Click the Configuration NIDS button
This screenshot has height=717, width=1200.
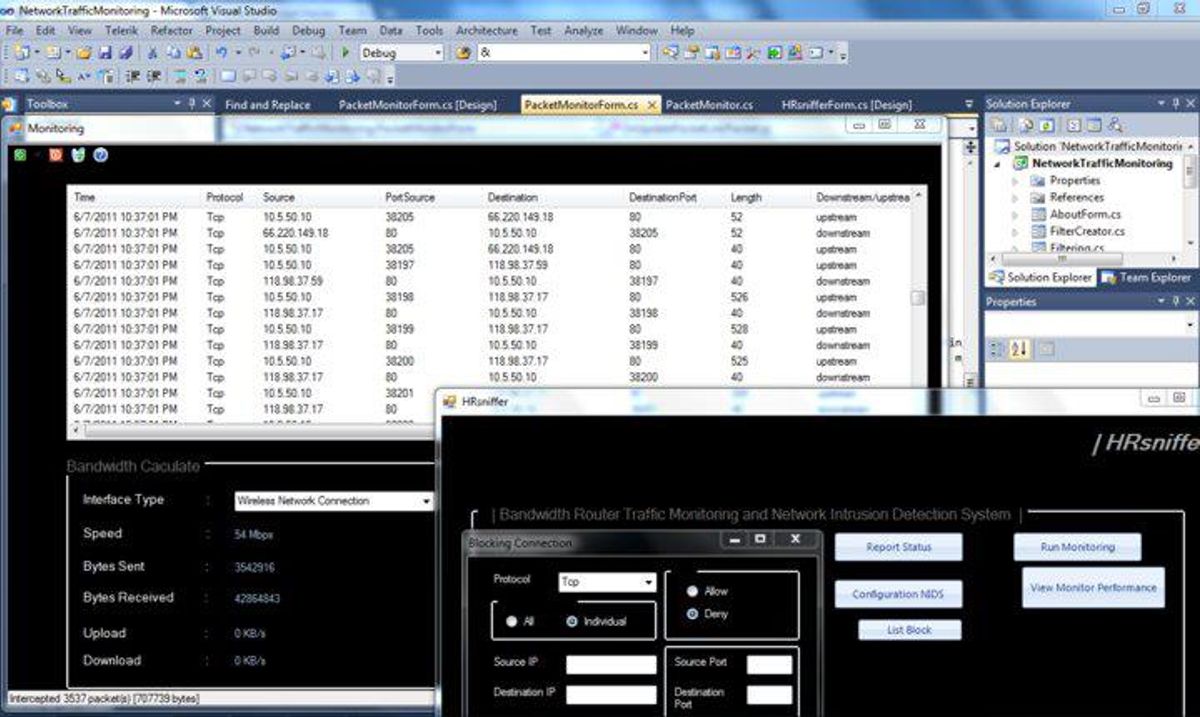pyautogui.click(x=898, y=594)
